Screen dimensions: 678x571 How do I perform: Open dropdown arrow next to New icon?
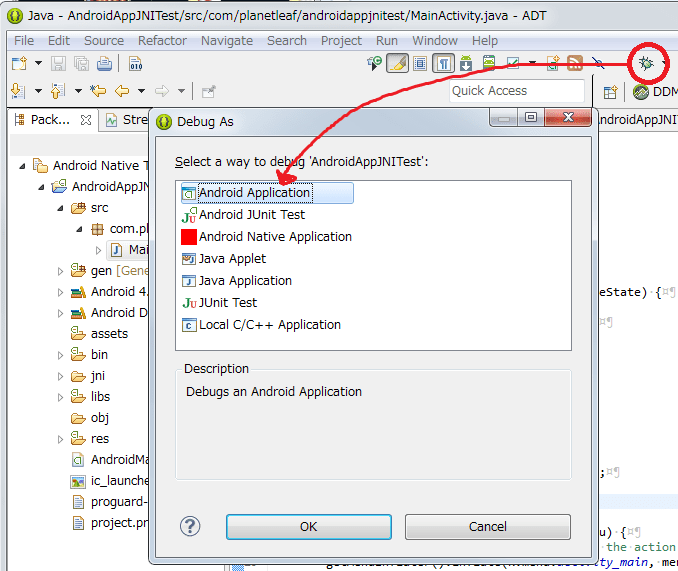(38, 64)
